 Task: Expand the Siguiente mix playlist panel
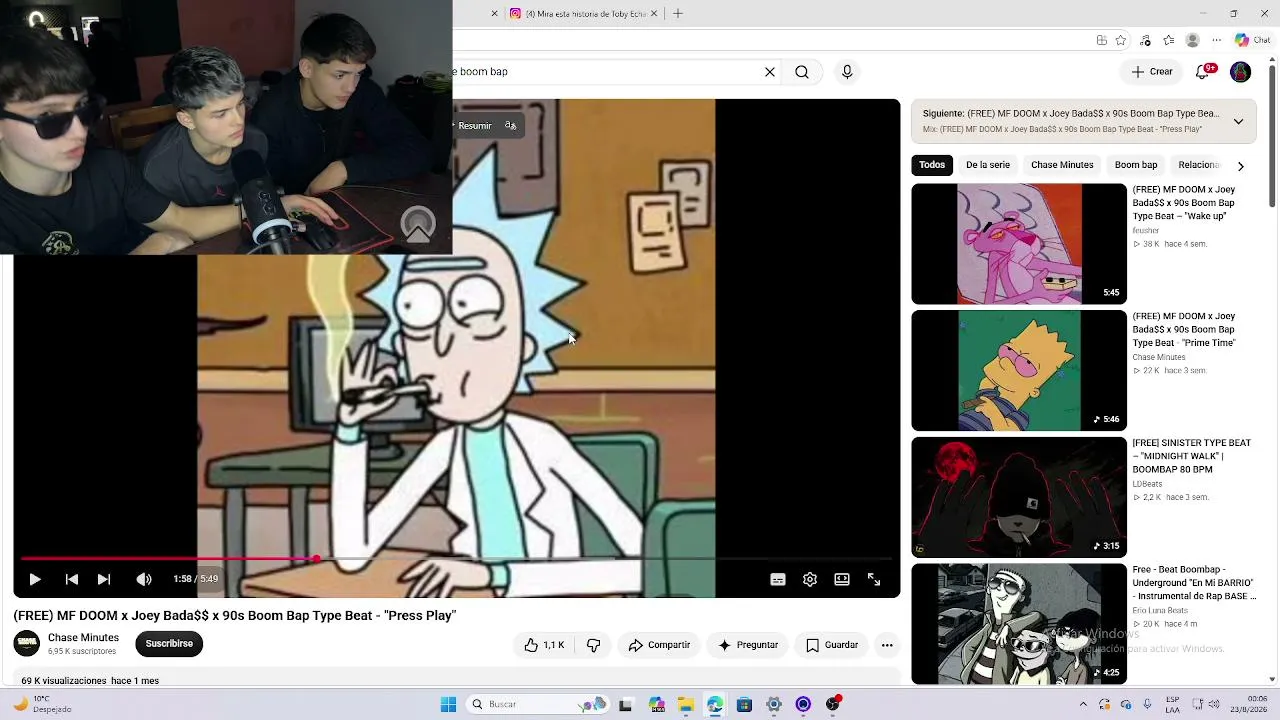pos(1238,121)
